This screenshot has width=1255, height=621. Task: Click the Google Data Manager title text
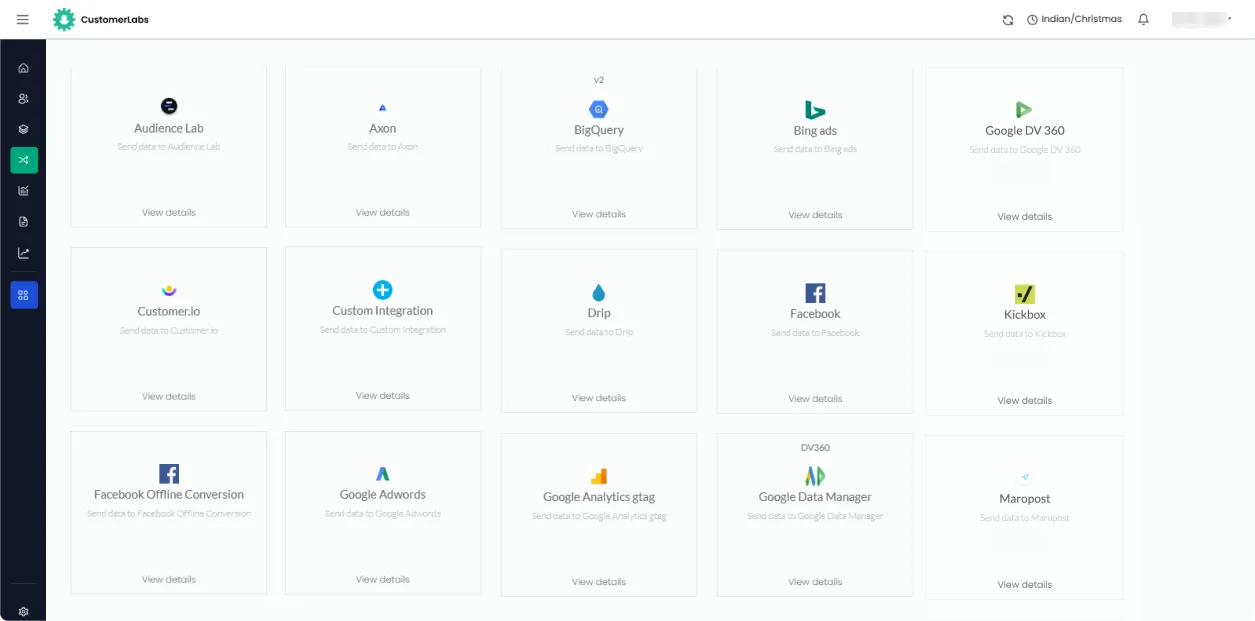point(815,497)
